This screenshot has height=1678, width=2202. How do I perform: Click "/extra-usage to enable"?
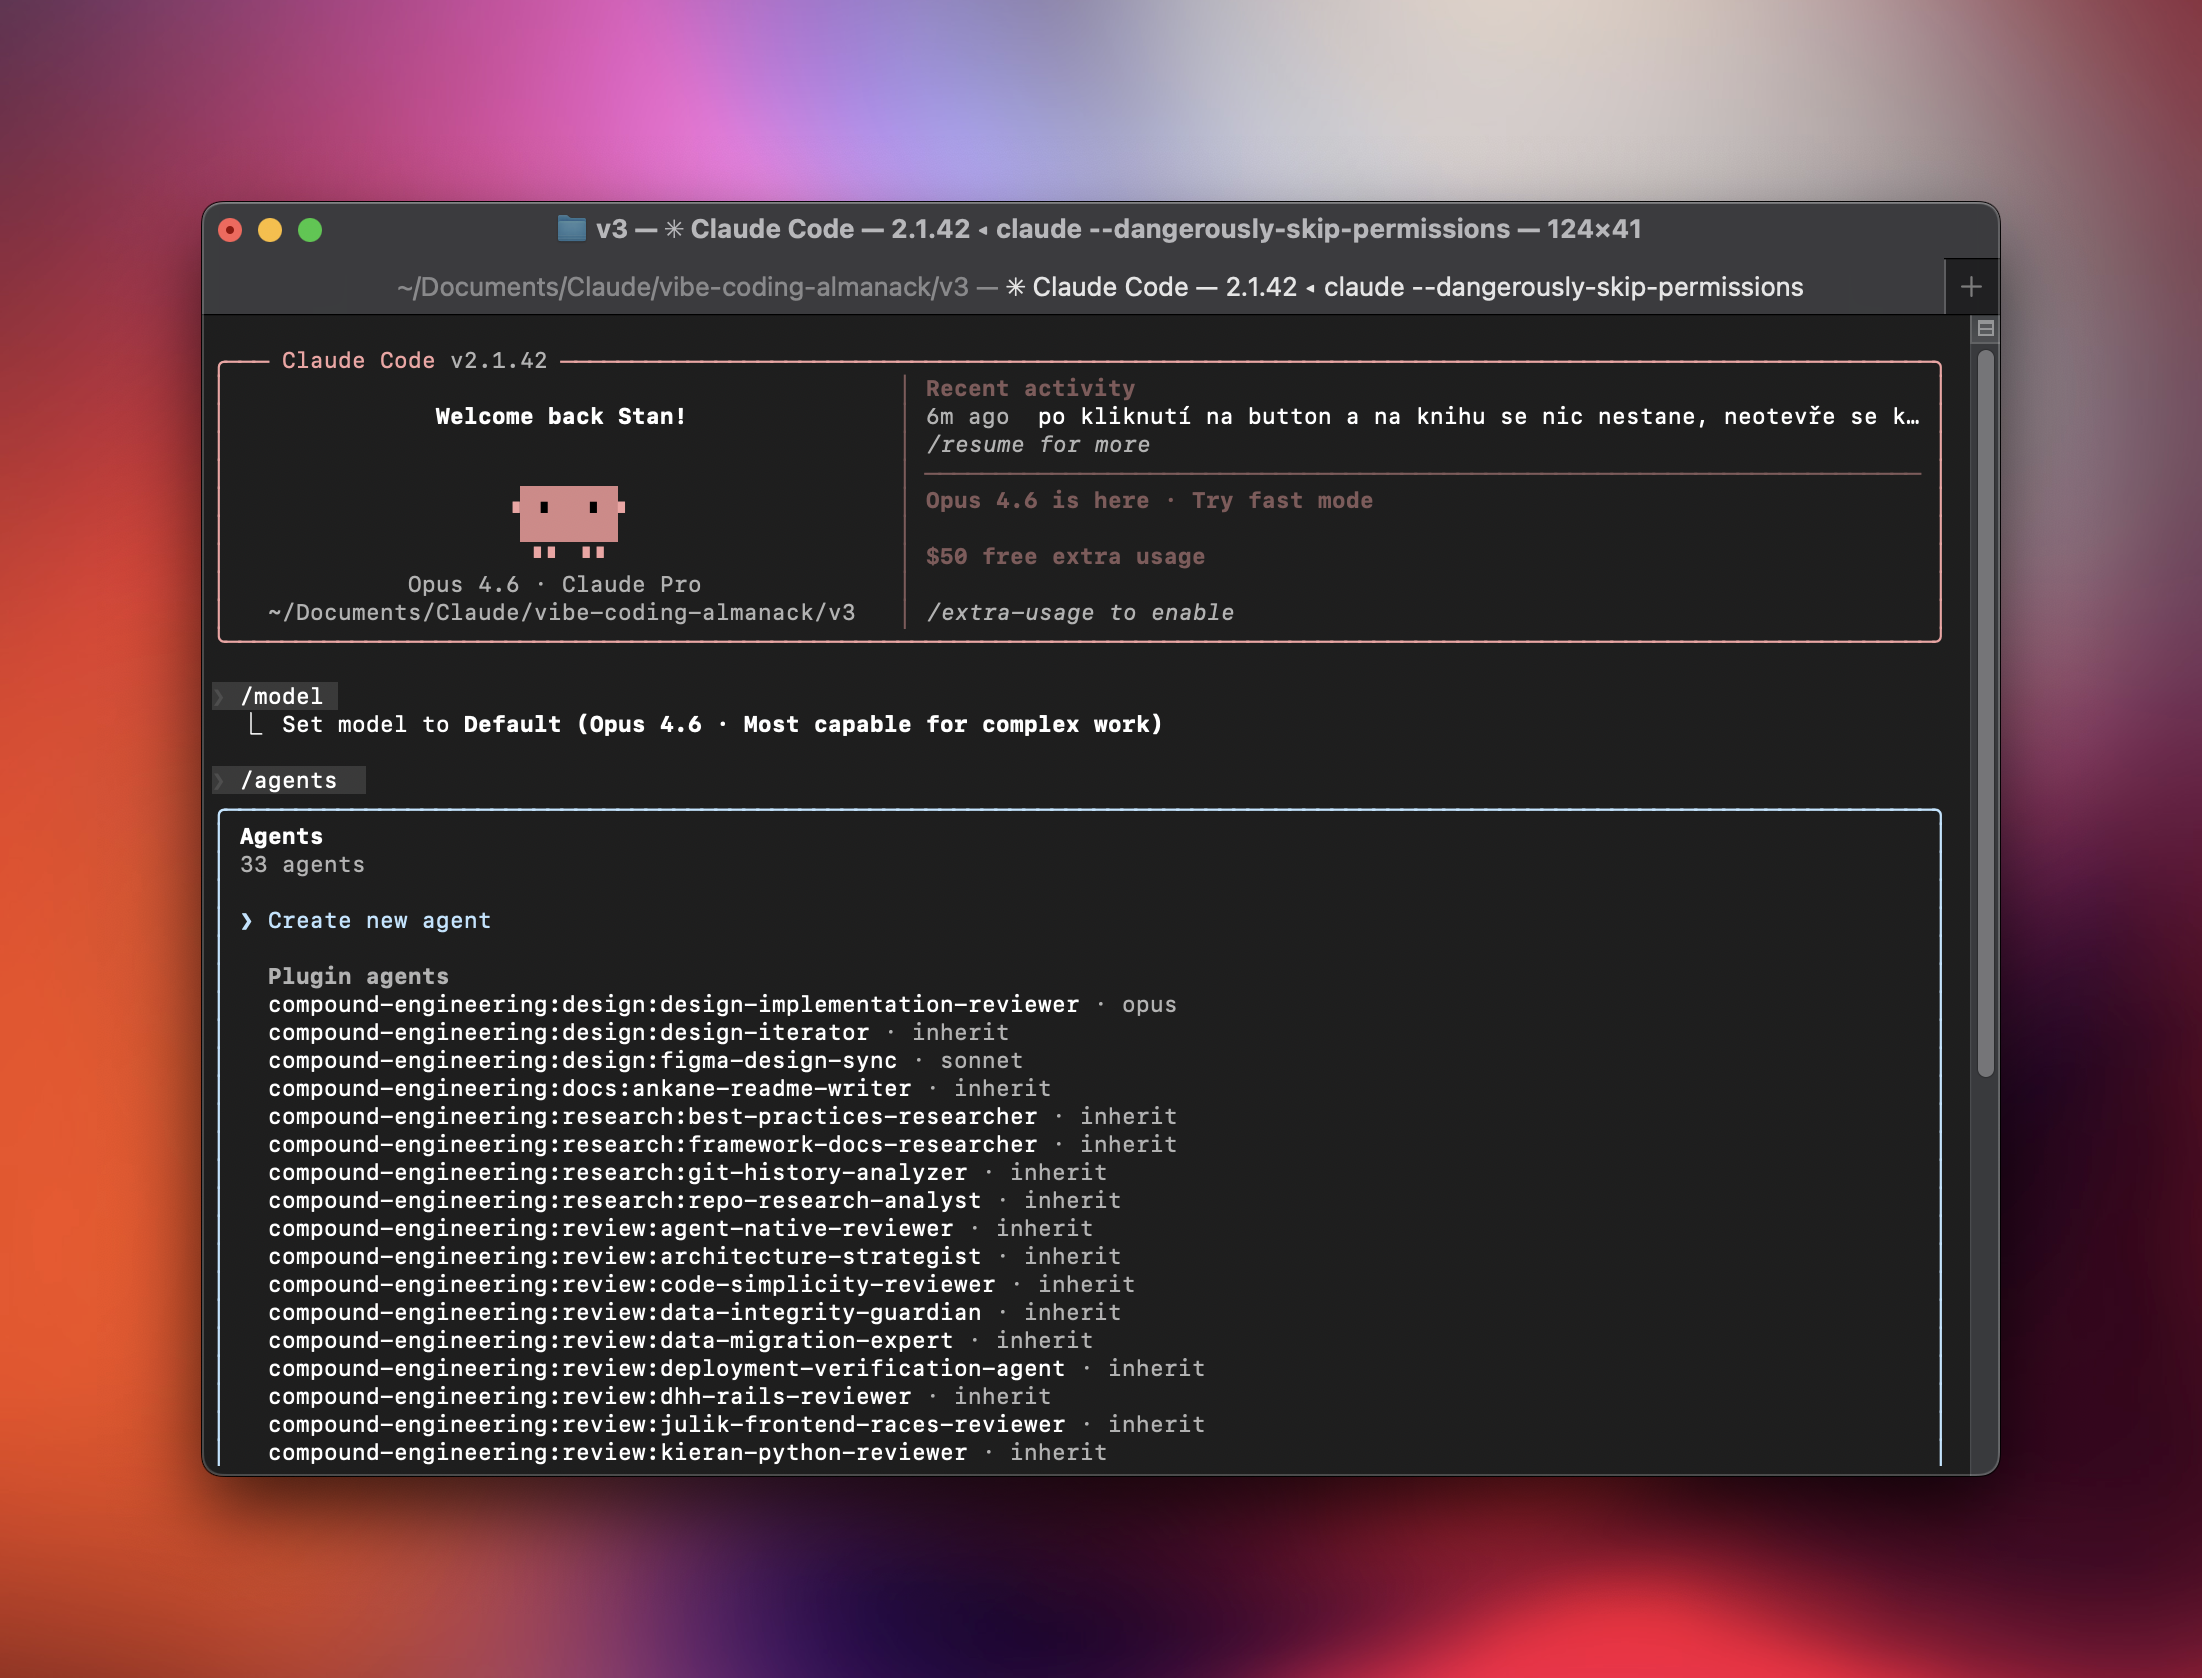[1081, 612]
